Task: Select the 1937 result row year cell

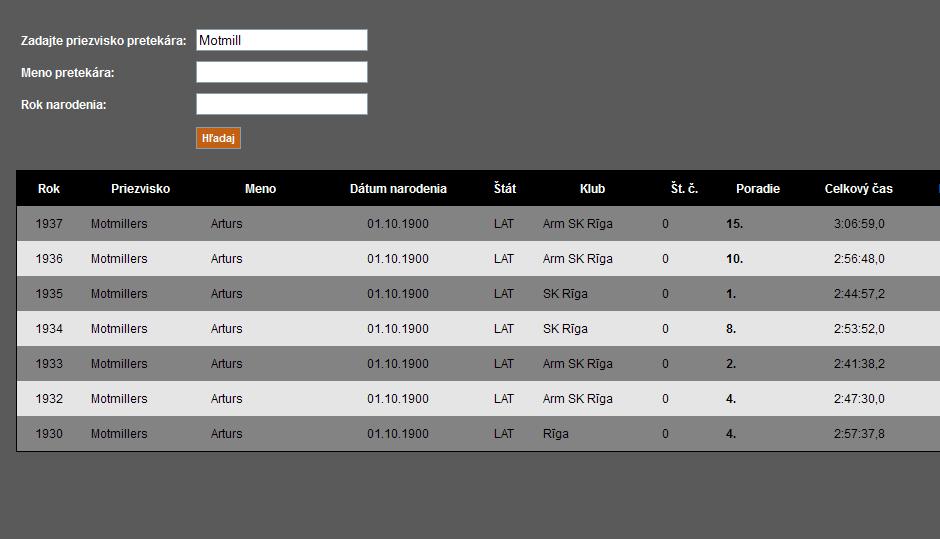Action: 49,224
